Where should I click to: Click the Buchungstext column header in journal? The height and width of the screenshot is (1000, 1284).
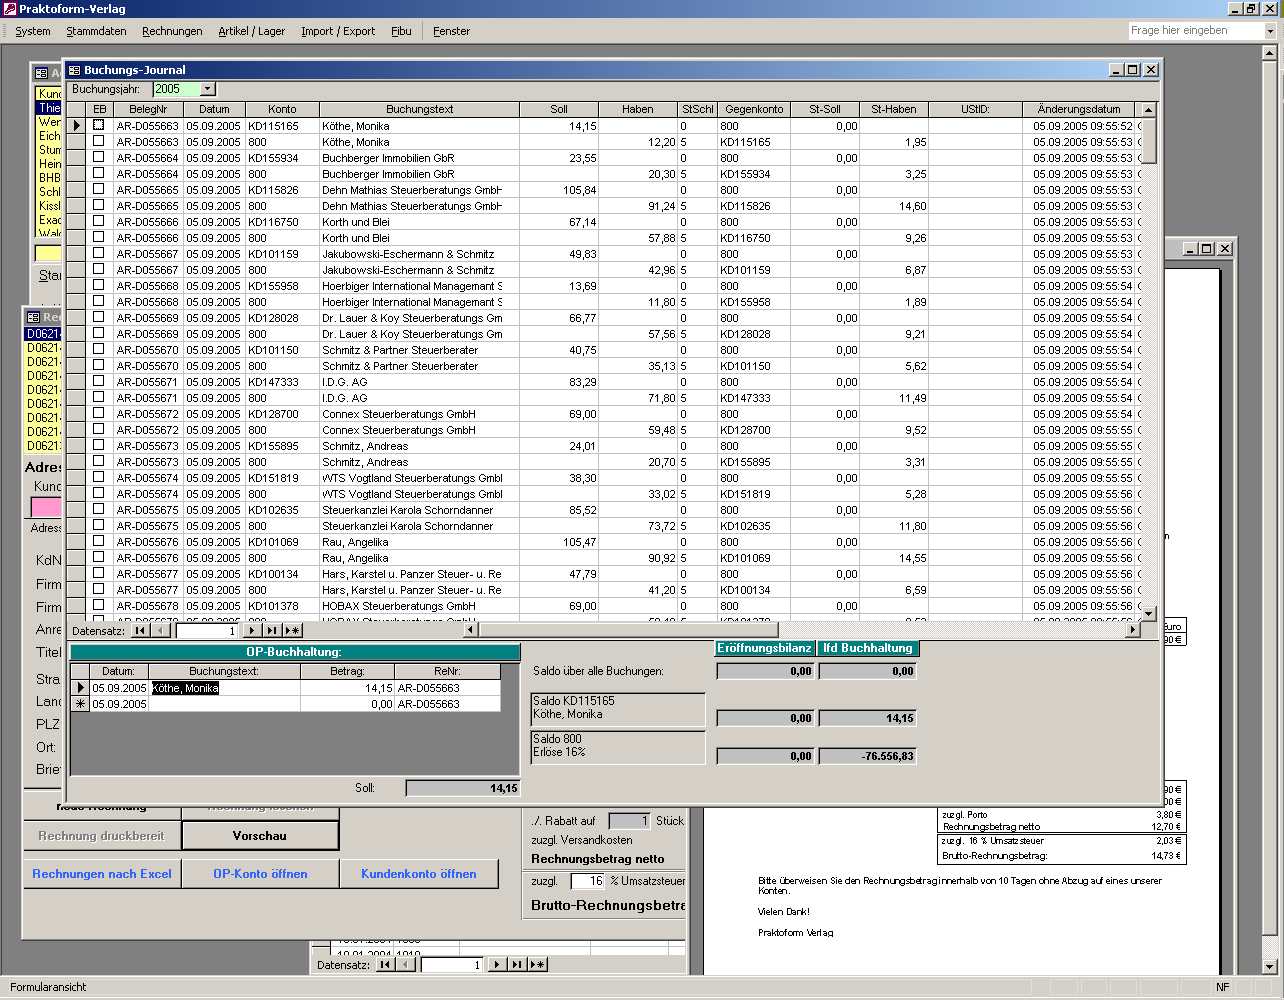coord(420,109)
